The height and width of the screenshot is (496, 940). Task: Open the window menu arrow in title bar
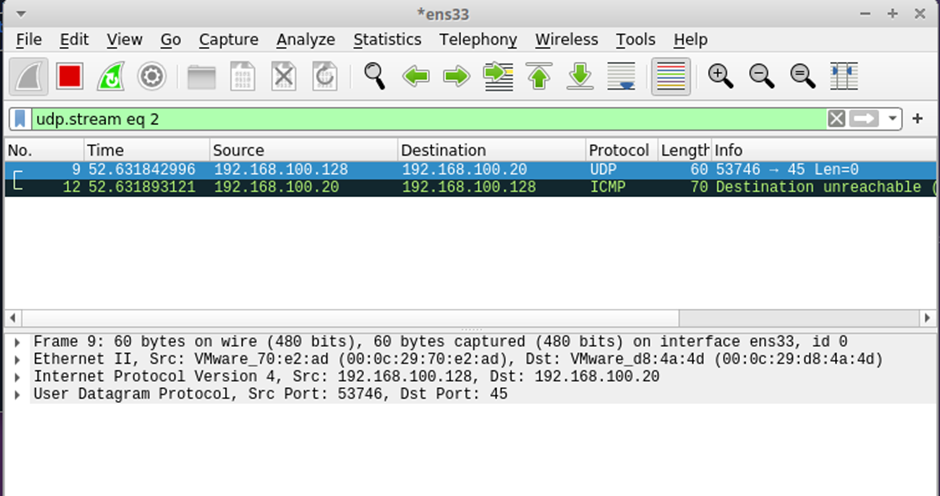pyautogui.click(x=21, y=14)
